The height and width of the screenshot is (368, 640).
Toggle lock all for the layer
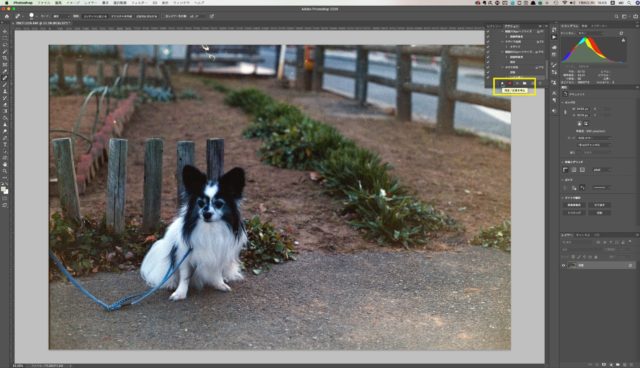coord(596,257)
